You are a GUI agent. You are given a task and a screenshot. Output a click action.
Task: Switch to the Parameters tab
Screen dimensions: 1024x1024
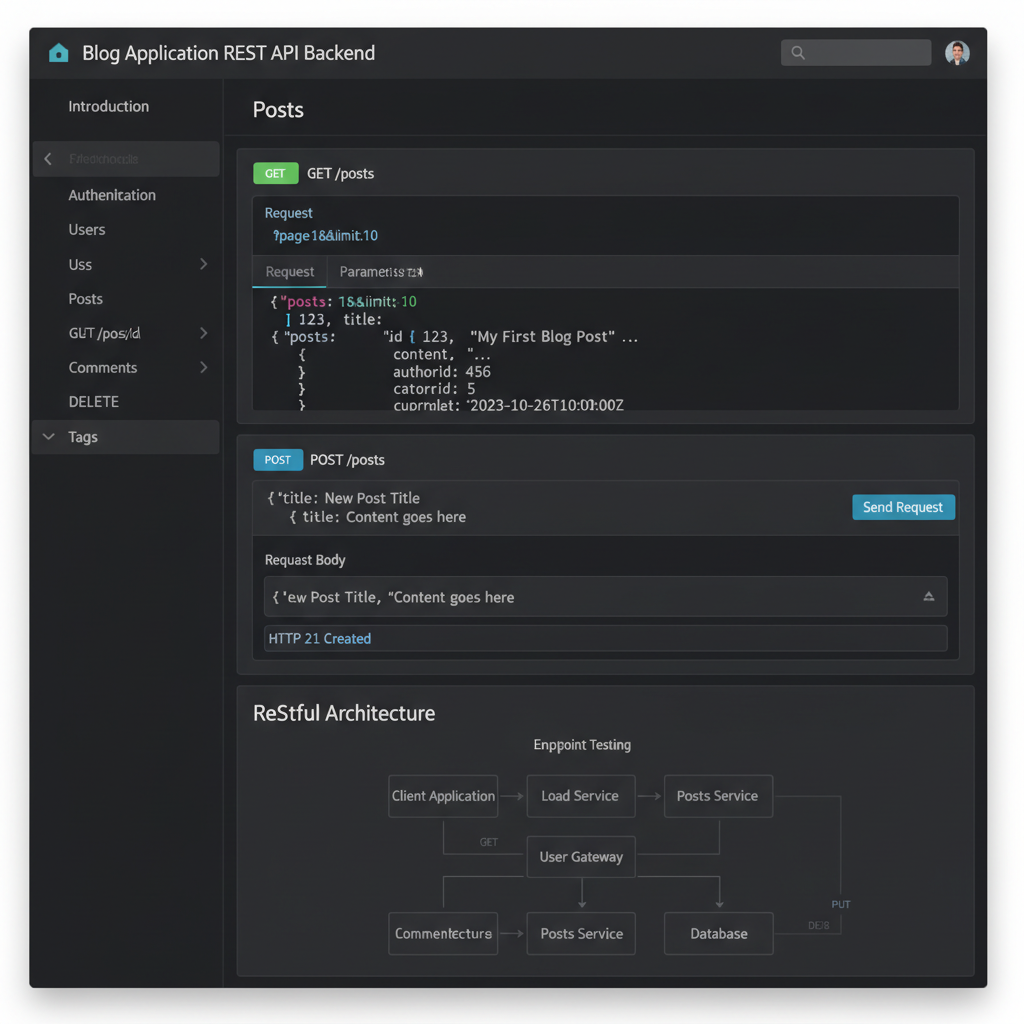tap(380, 272)
